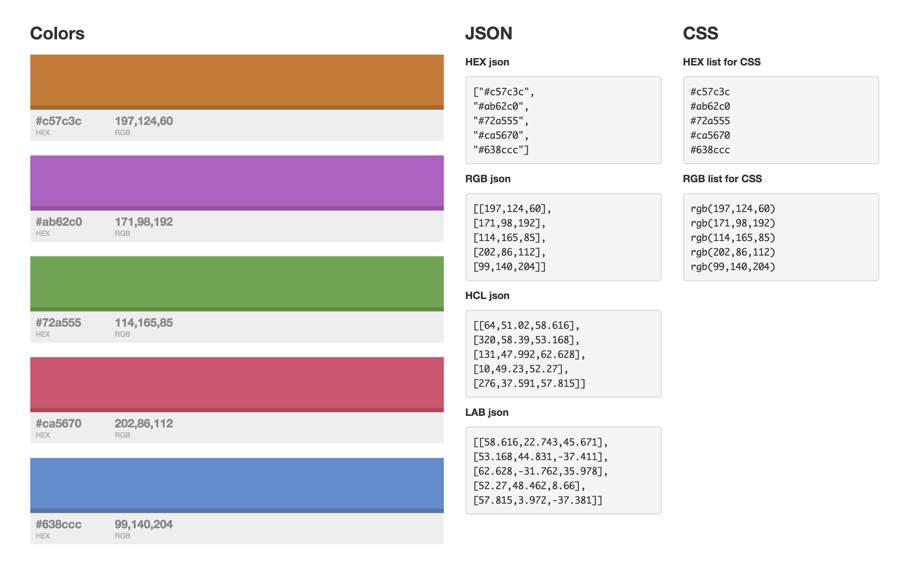
Task: Click the orange #c57c3c color swatch
Action: 236,81
